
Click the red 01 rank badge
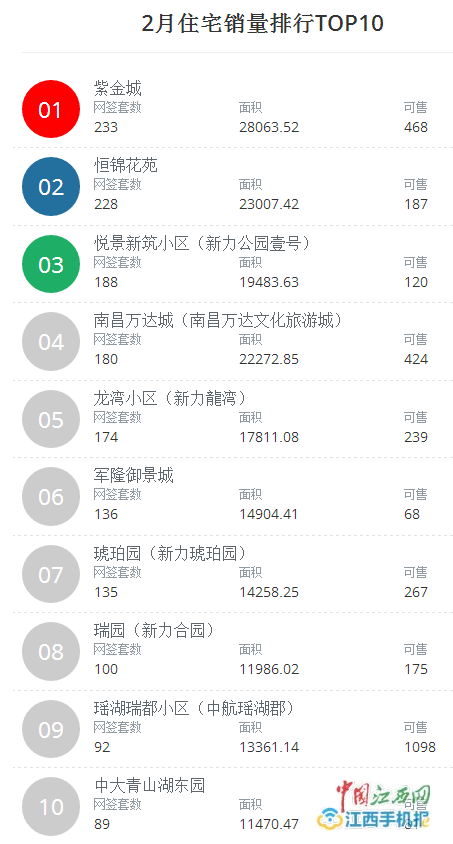point(51,109)
